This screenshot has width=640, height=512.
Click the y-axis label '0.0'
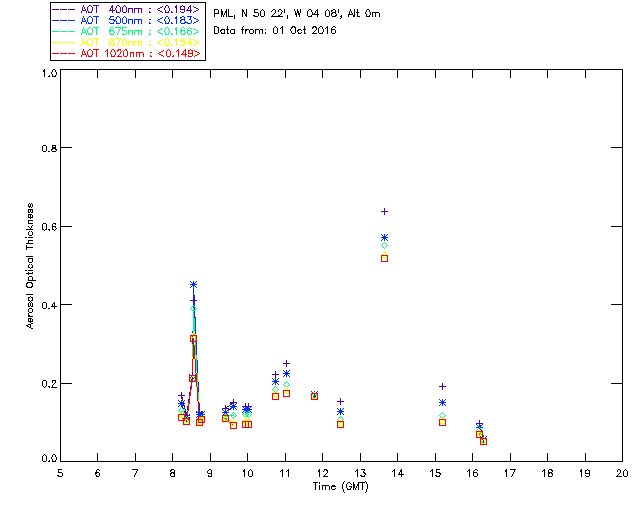pos(49,459)
